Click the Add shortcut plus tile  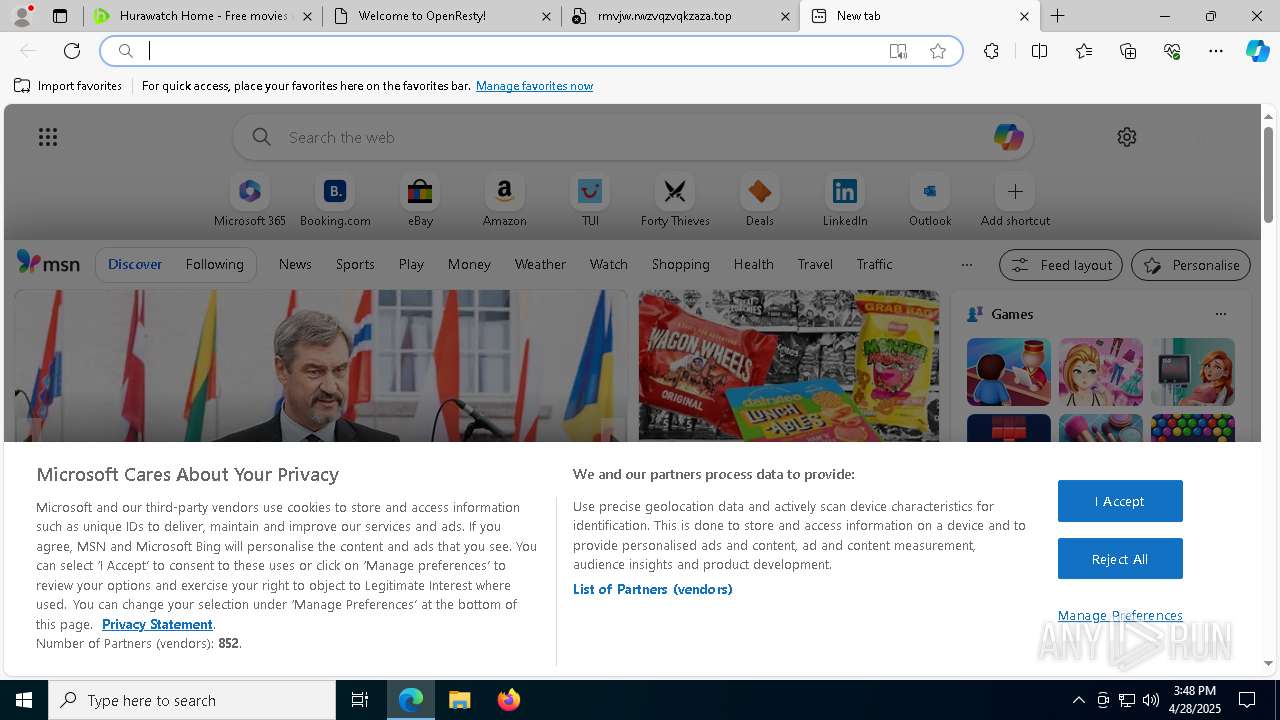(1015, 200)
